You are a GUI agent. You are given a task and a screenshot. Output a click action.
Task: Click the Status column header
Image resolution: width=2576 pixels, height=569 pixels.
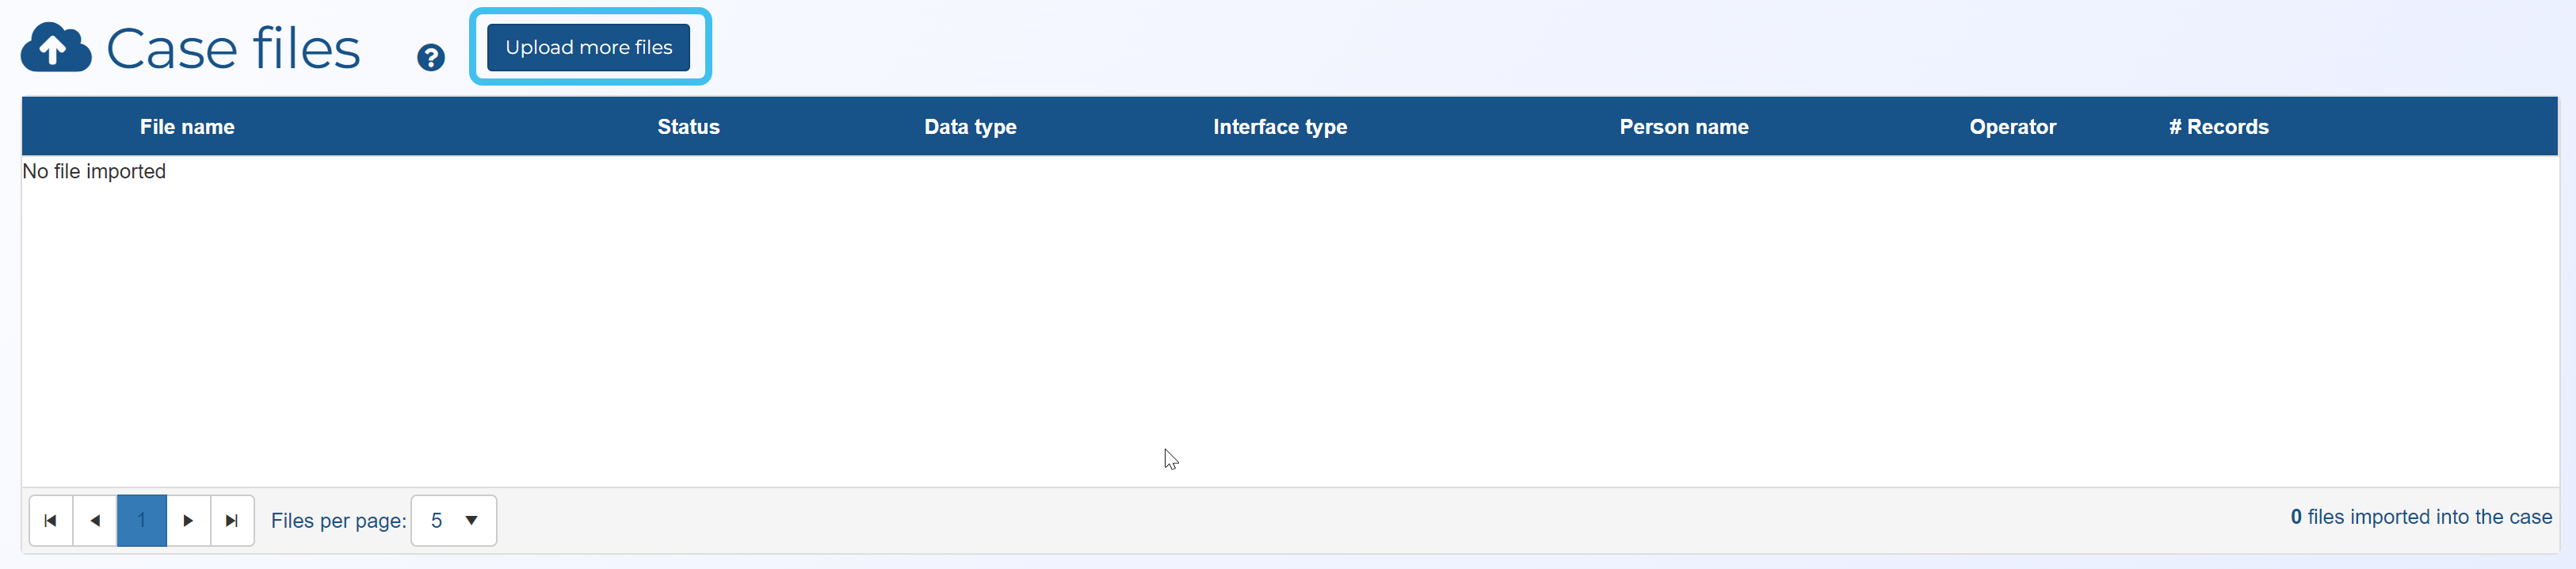click(x=688, y=127)
